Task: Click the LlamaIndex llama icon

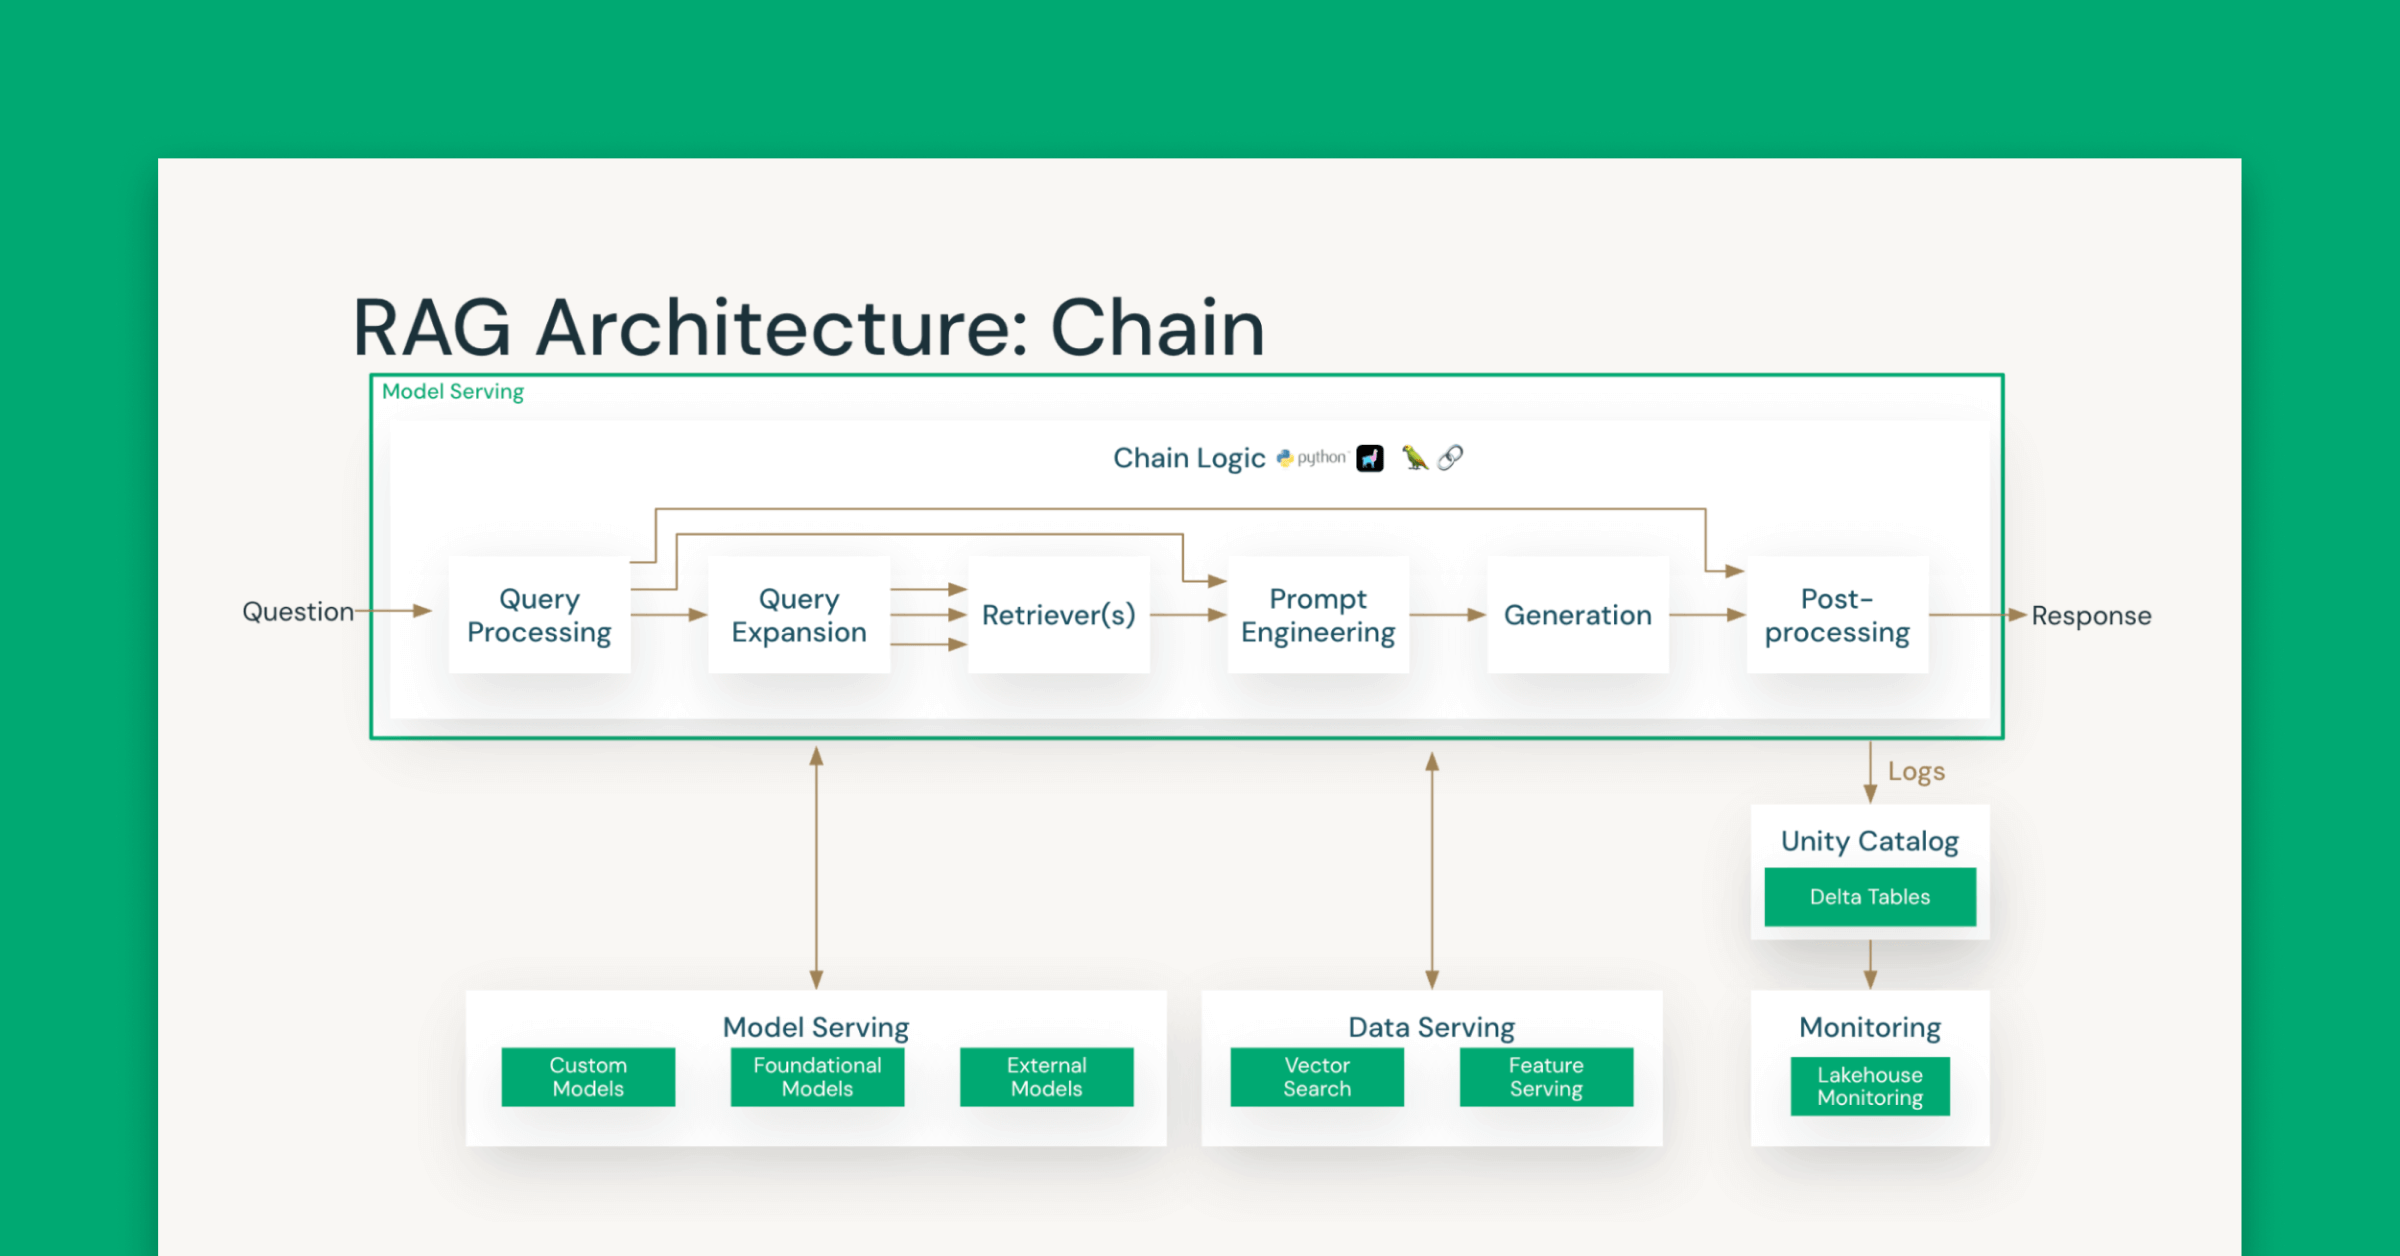Action: pos(1370,458)
